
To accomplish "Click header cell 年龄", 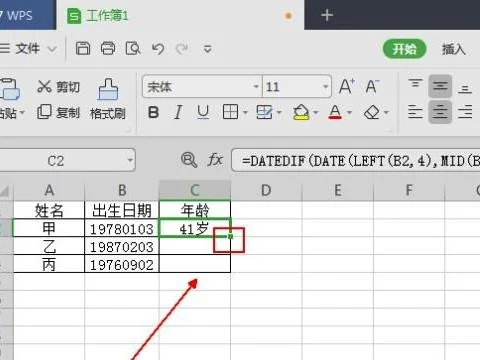I will (195, 210).
